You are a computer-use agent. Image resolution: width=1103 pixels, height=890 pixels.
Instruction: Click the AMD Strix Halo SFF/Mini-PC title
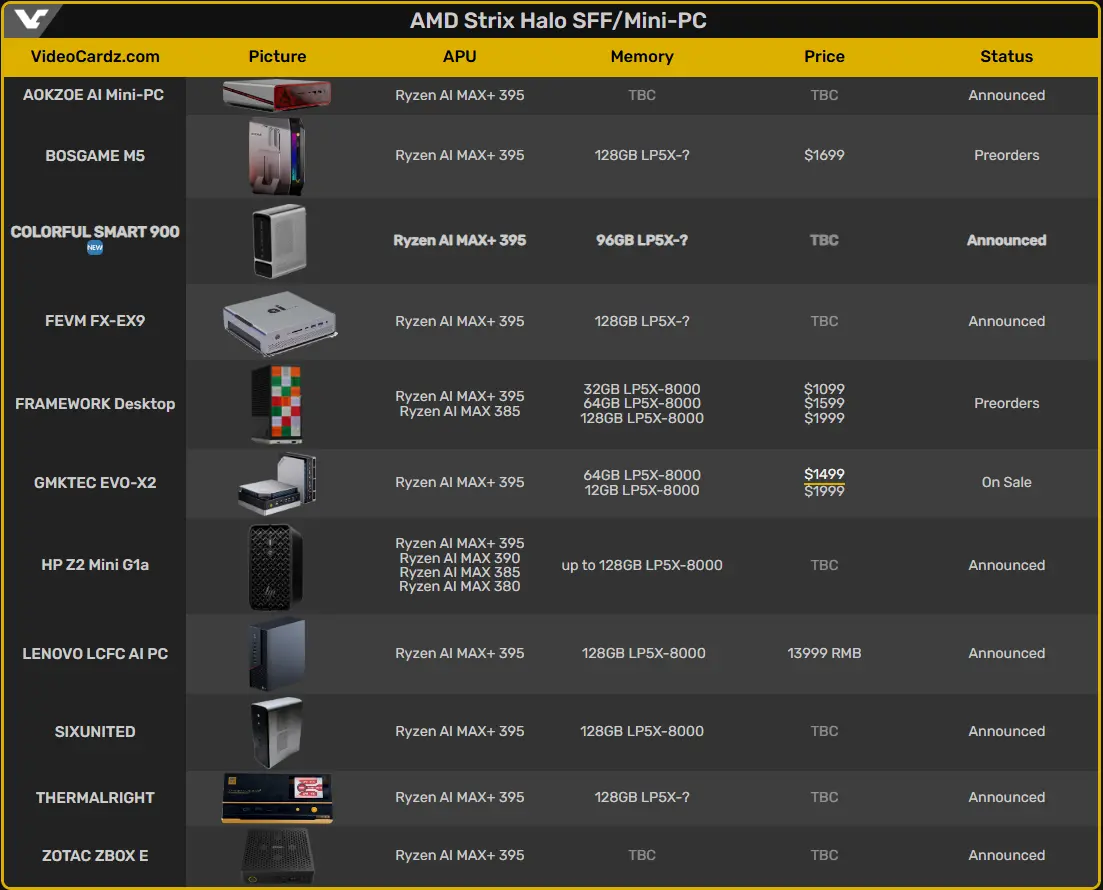point(559,20)
